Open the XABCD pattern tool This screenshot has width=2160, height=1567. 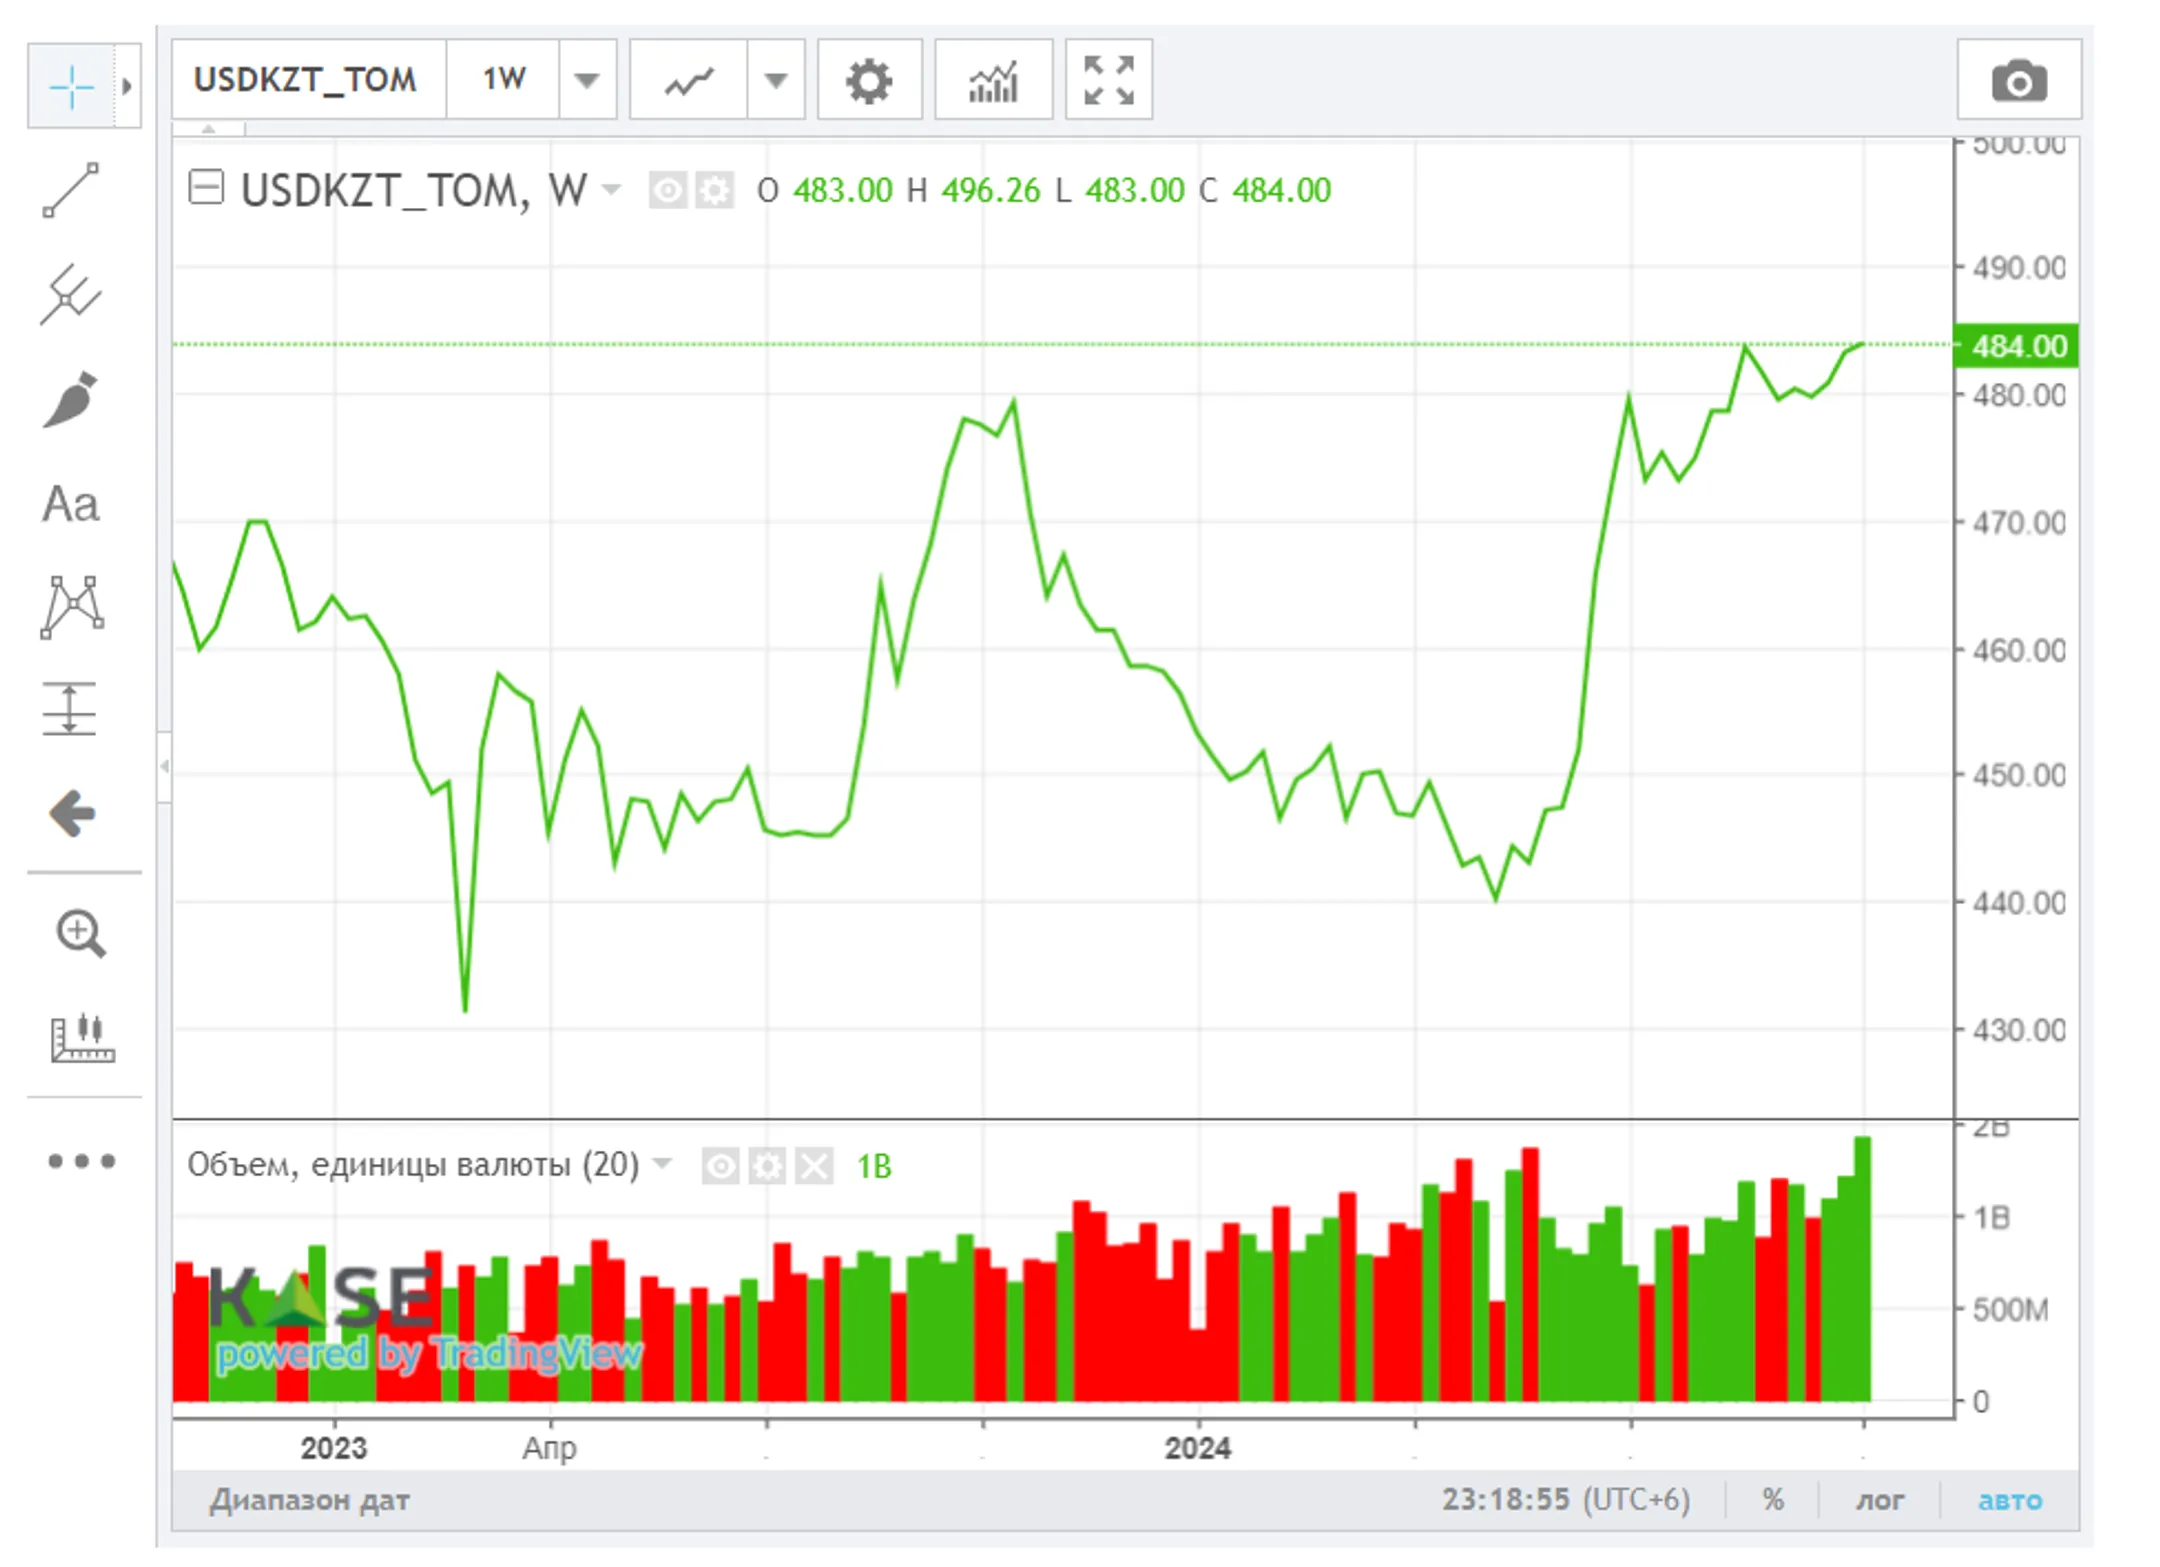click(71, 607)
